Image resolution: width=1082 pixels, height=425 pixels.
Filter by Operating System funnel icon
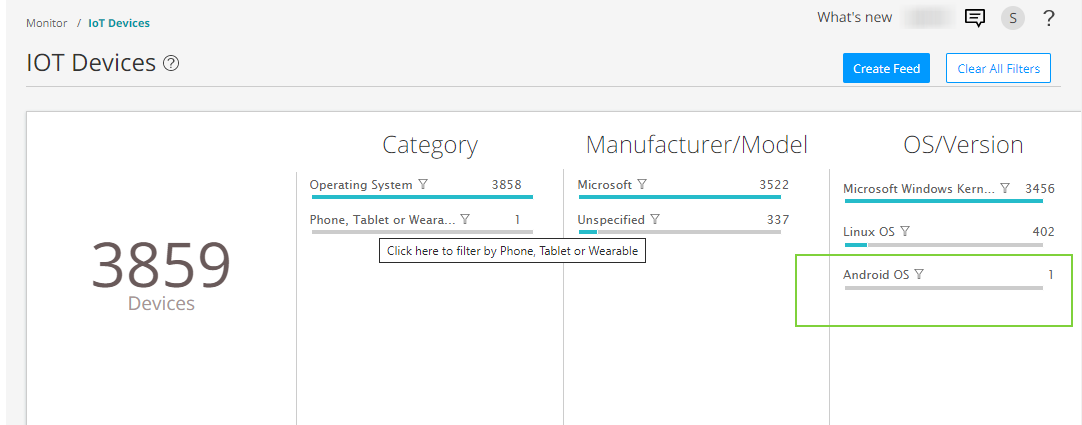[x=423, y=185]
